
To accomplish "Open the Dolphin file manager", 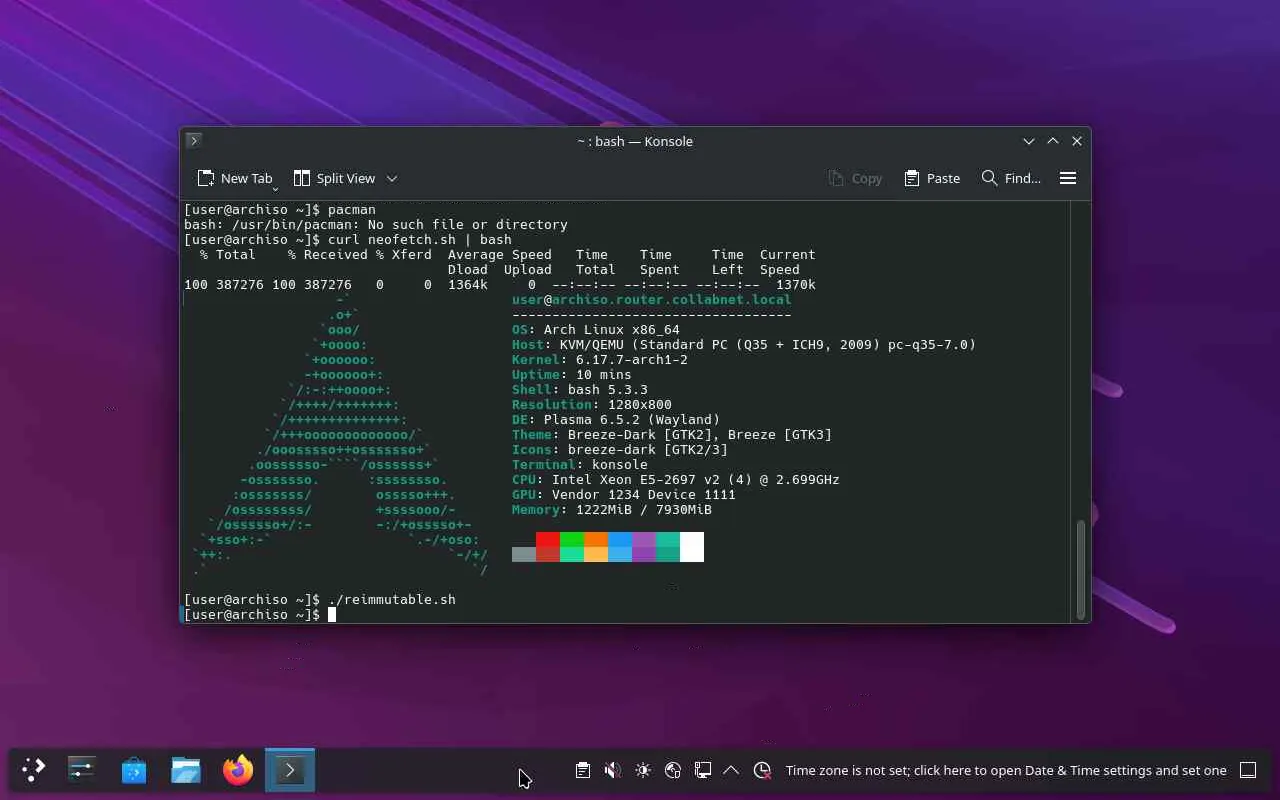I will pyautogui.click(x=186, y=770).
